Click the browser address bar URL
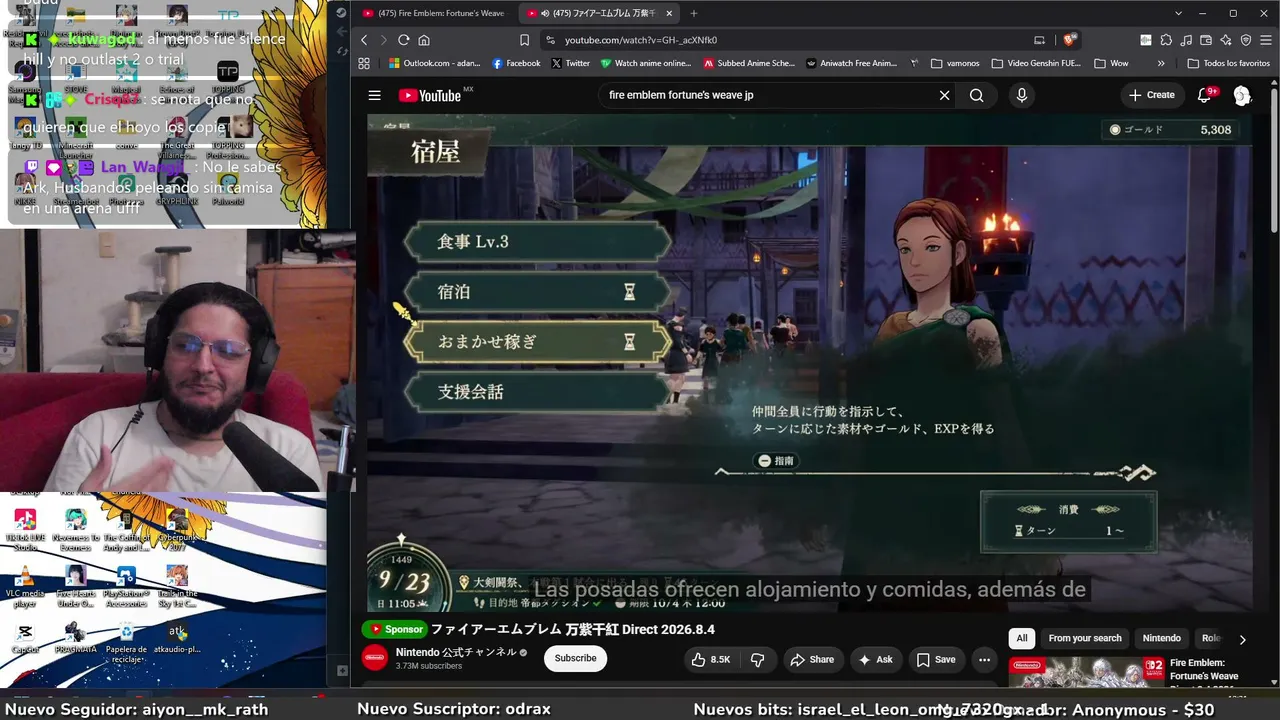Viewport: 1280px width, 720px height. coord(641,40)
